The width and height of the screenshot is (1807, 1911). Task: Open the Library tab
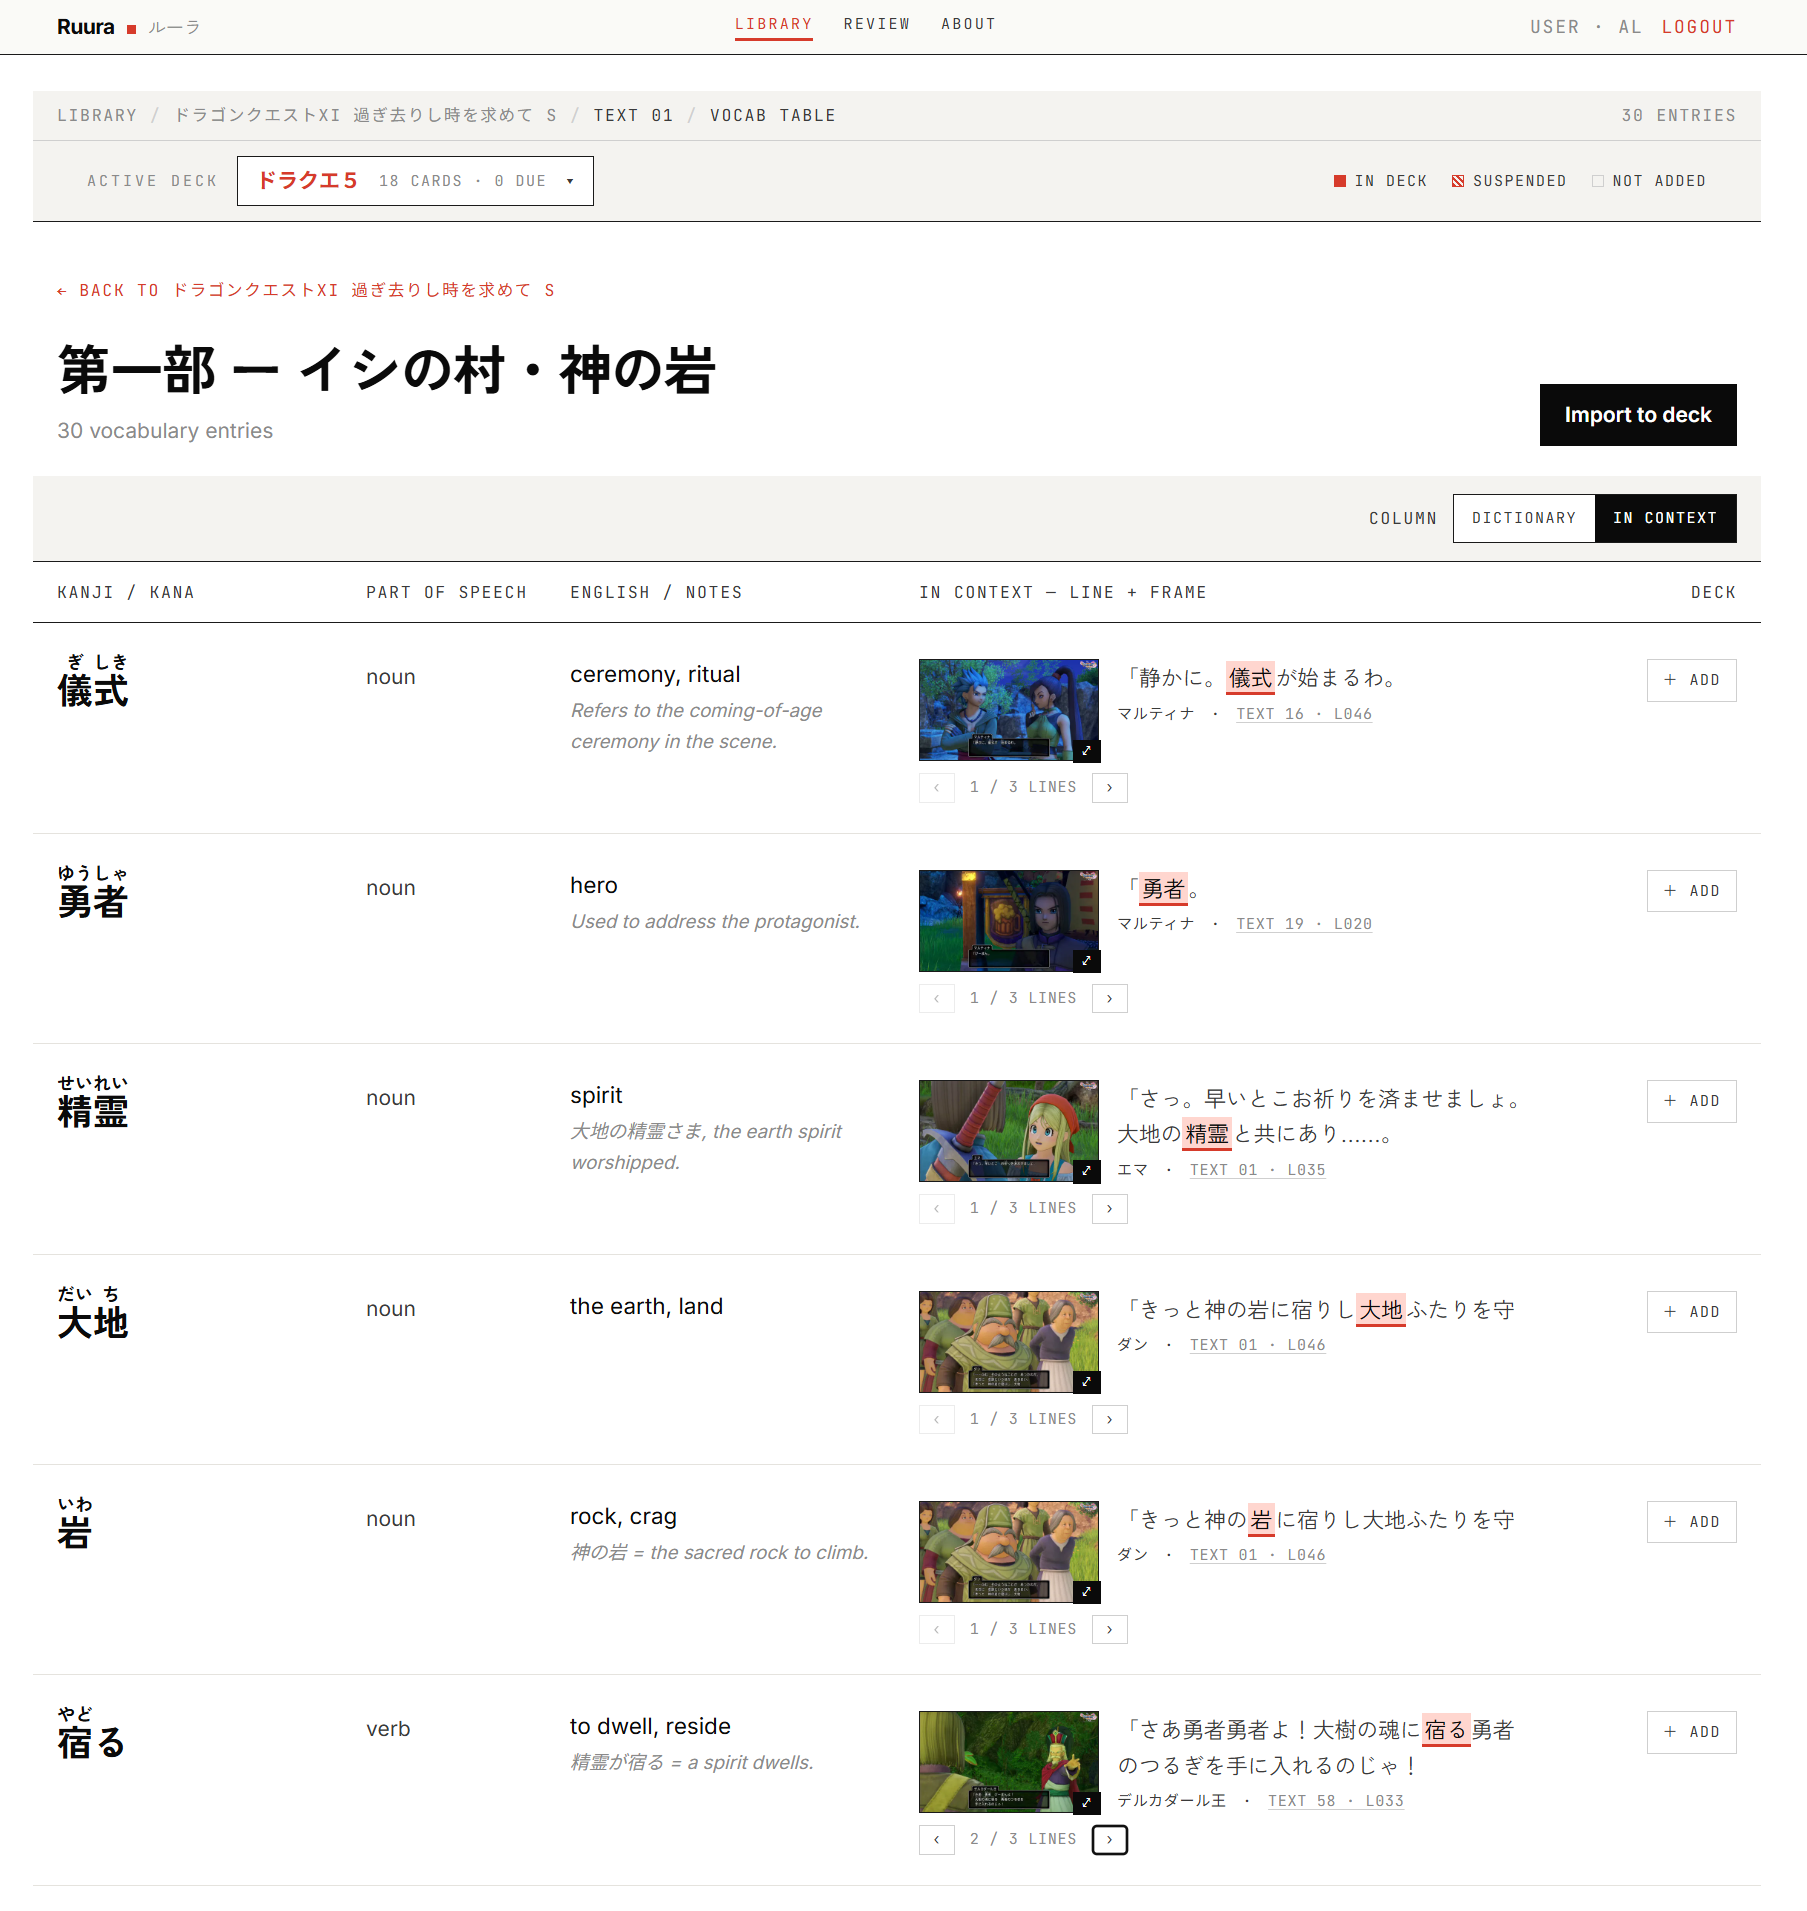click(x=773, y=25)
